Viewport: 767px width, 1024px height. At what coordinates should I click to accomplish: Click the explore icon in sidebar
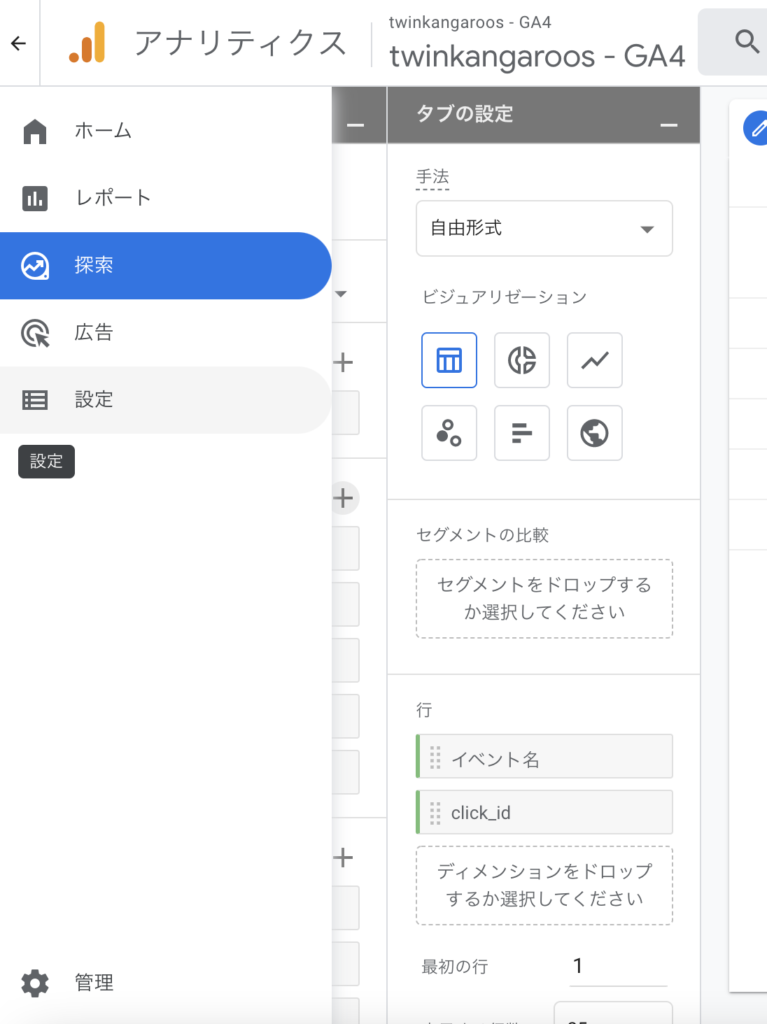[35, 266]
